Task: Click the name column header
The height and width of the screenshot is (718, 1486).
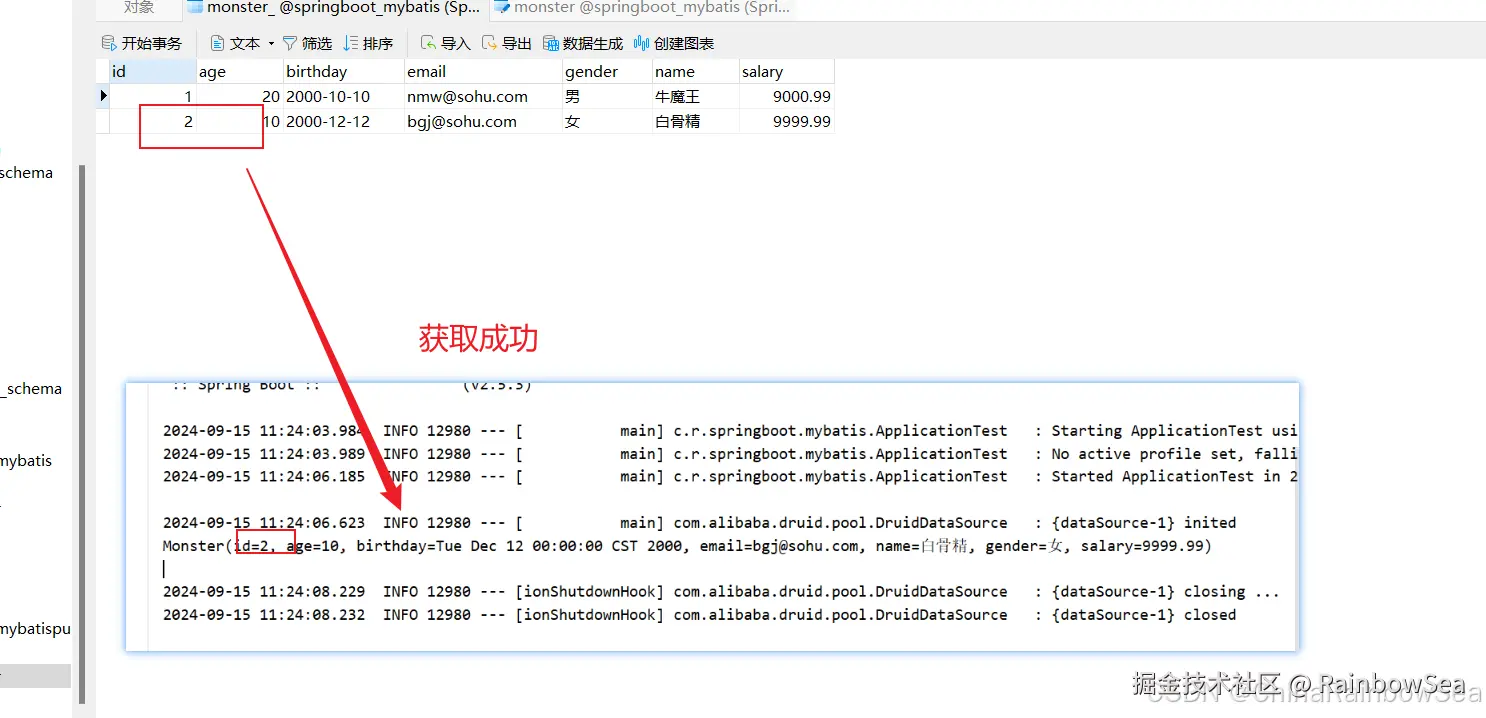Action: click(695, 72)
